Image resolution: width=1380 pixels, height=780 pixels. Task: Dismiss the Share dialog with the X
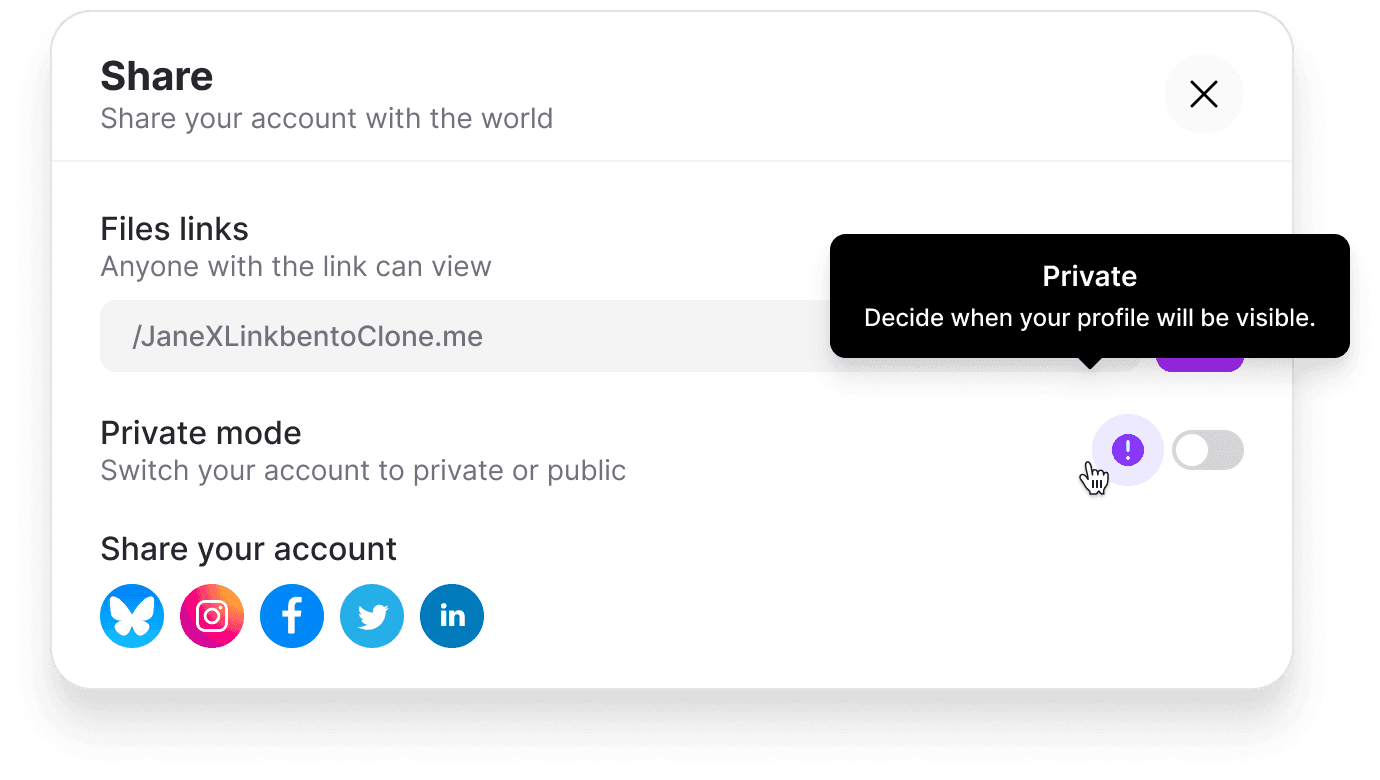click(1203, 93)
